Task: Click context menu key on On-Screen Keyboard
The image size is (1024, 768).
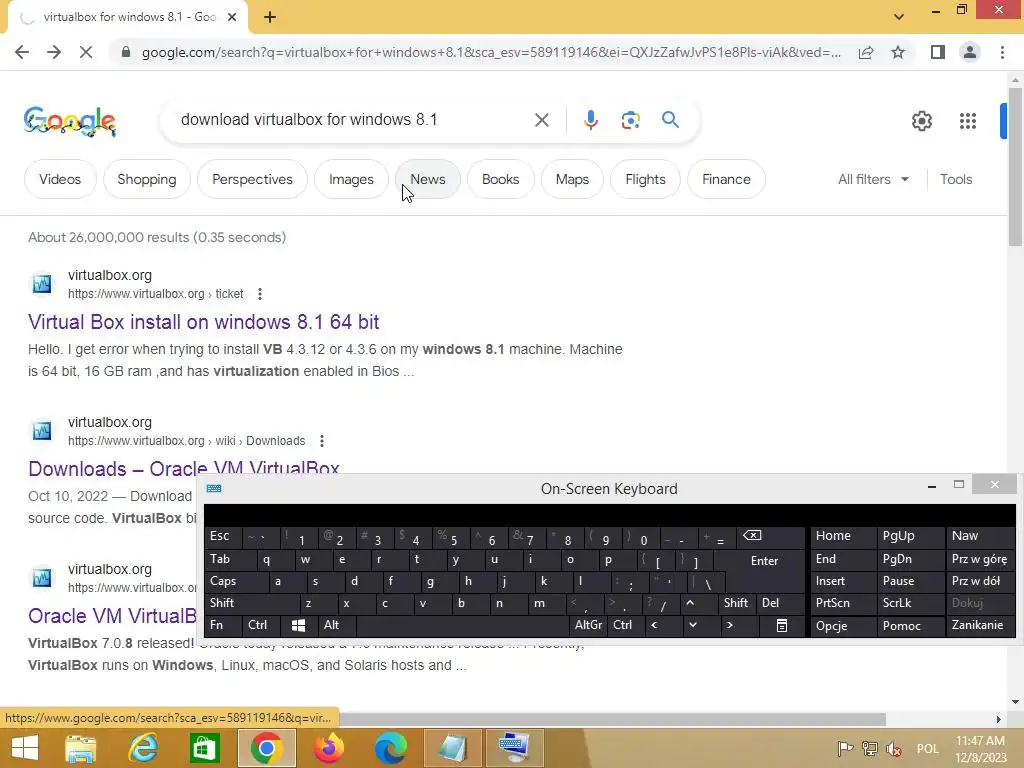Action: (x=782, y=626)
